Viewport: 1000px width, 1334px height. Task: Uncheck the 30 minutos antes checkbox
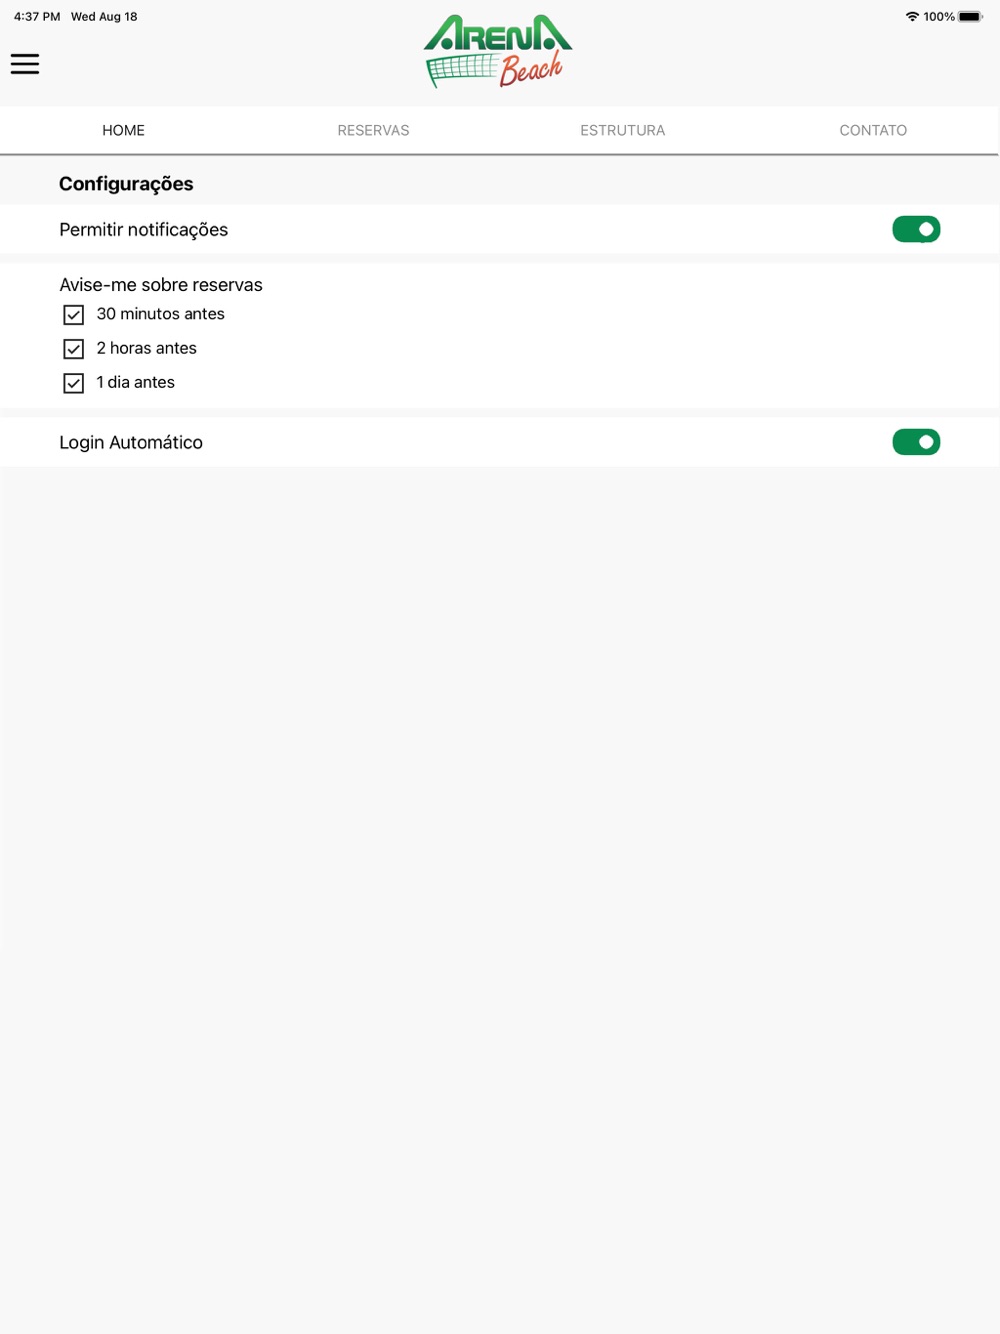pos(73,315)
